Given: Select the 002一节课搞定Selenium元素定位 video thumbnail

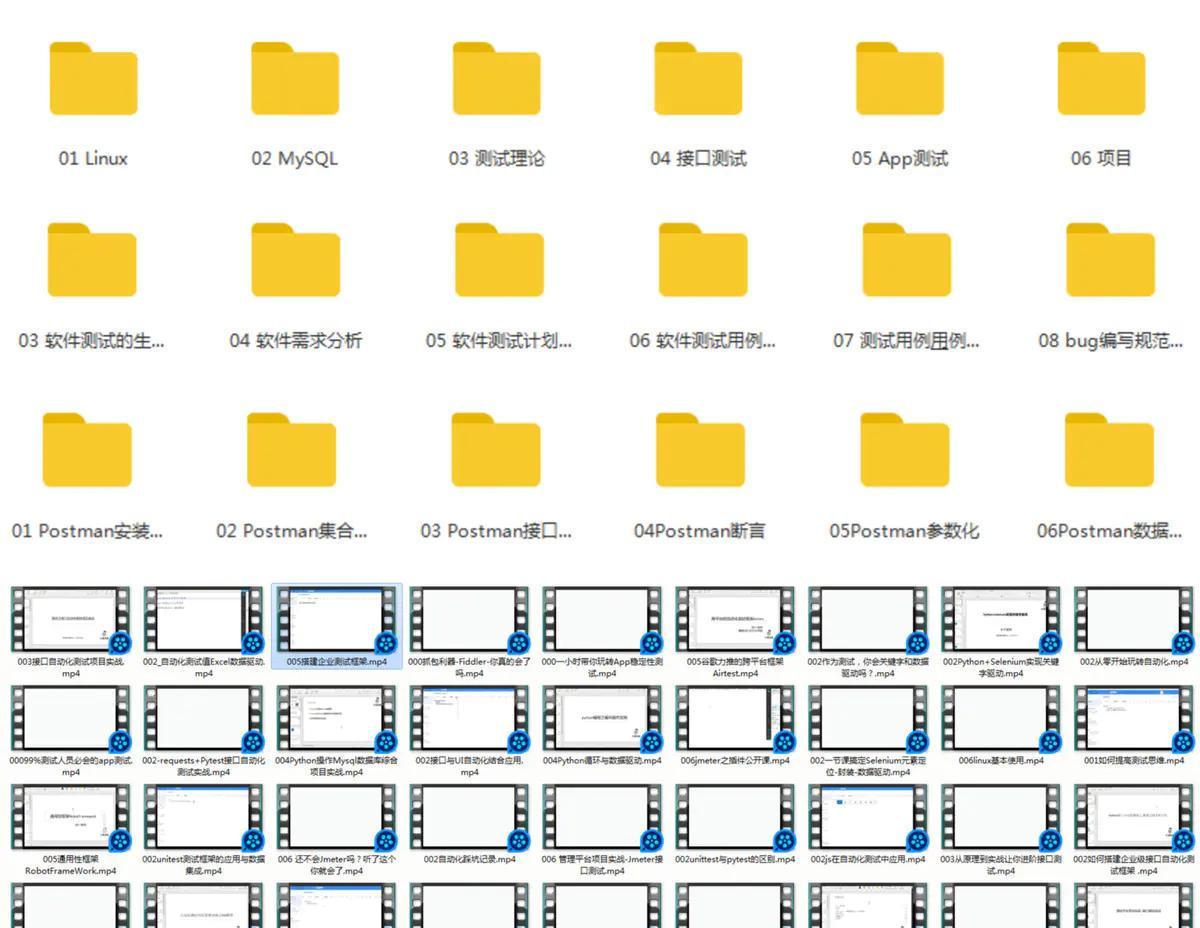Looking at the screenshot, I should (x=869, y=718).
